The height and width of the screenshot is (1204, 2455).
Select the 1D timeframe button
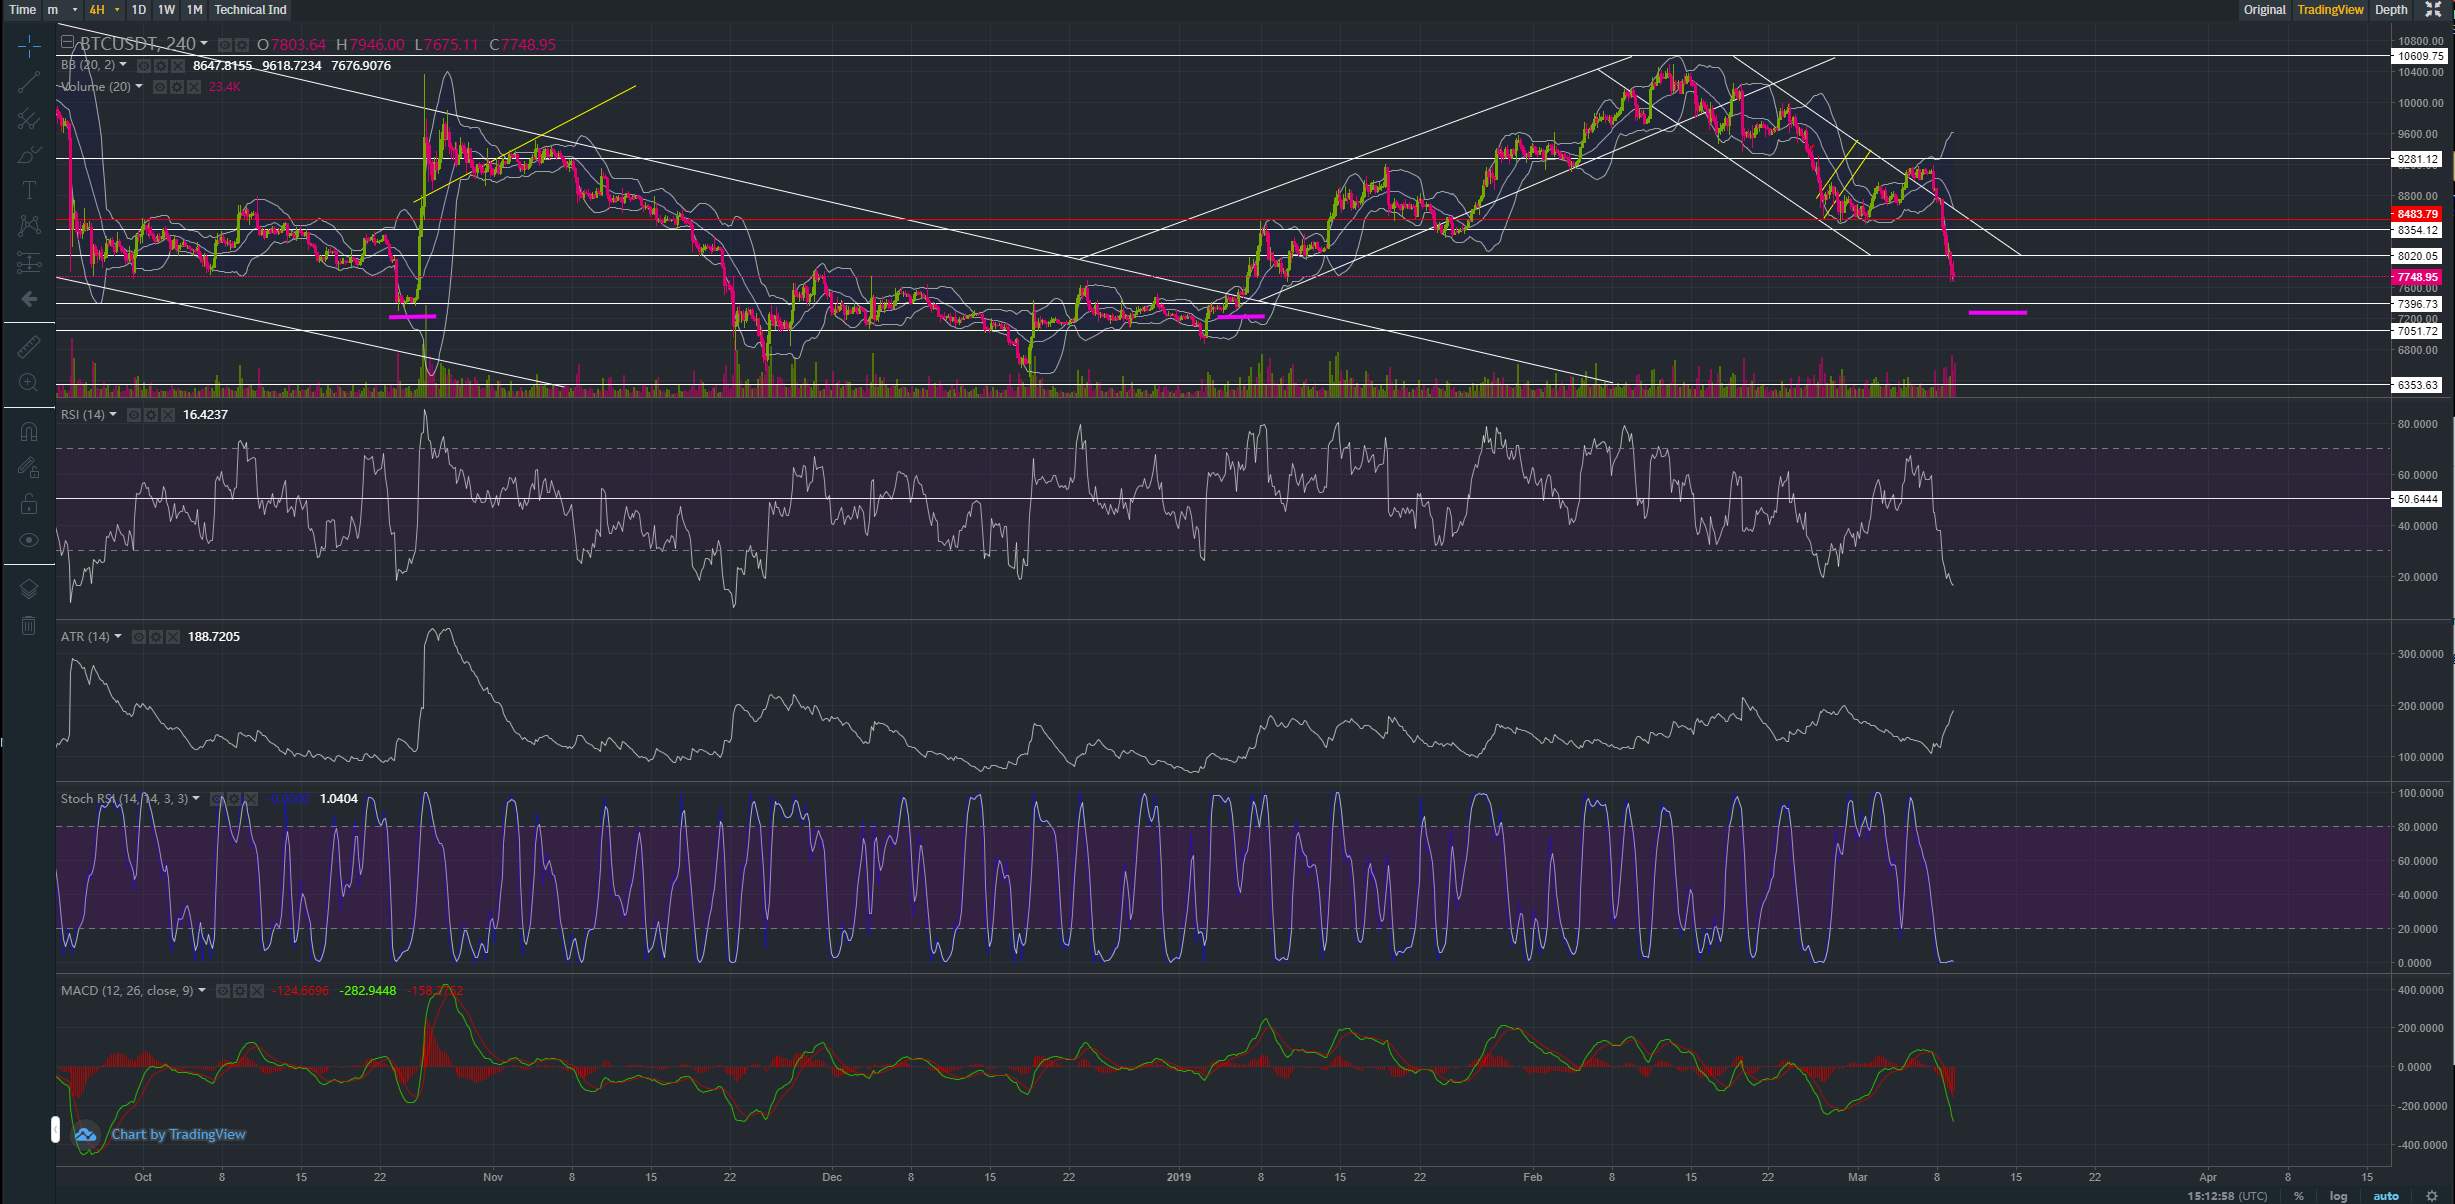[x=139, y=10]
